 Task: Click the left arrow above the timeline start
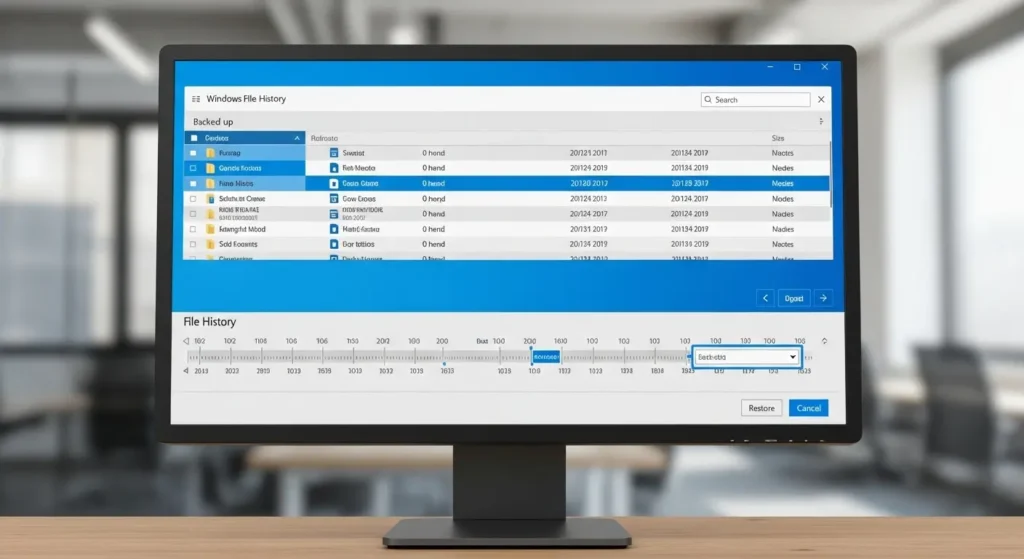pyautogui.click(x=186, y=341)
